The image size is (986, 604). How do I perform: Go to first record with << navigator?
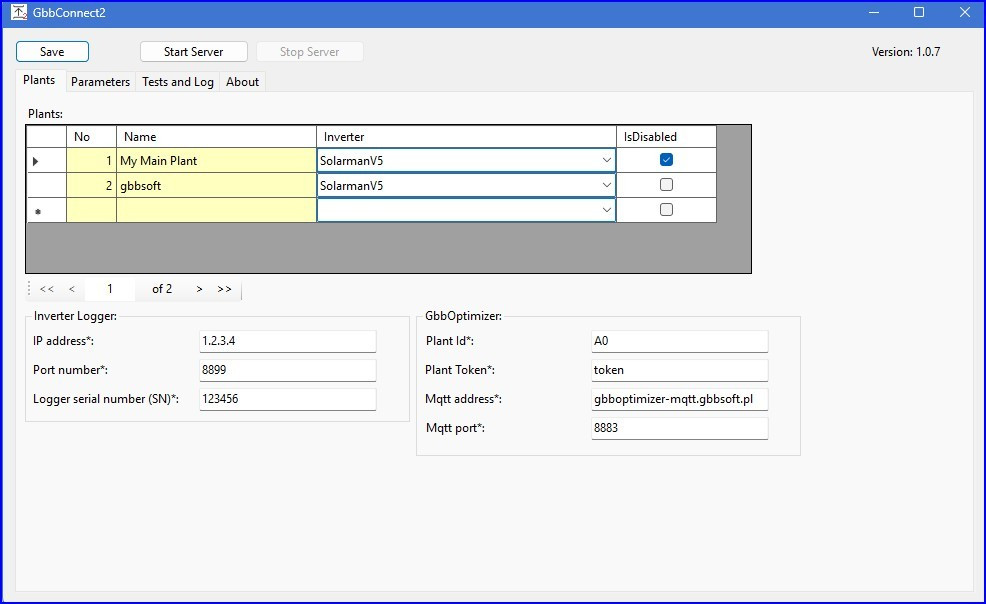point(47,289)
